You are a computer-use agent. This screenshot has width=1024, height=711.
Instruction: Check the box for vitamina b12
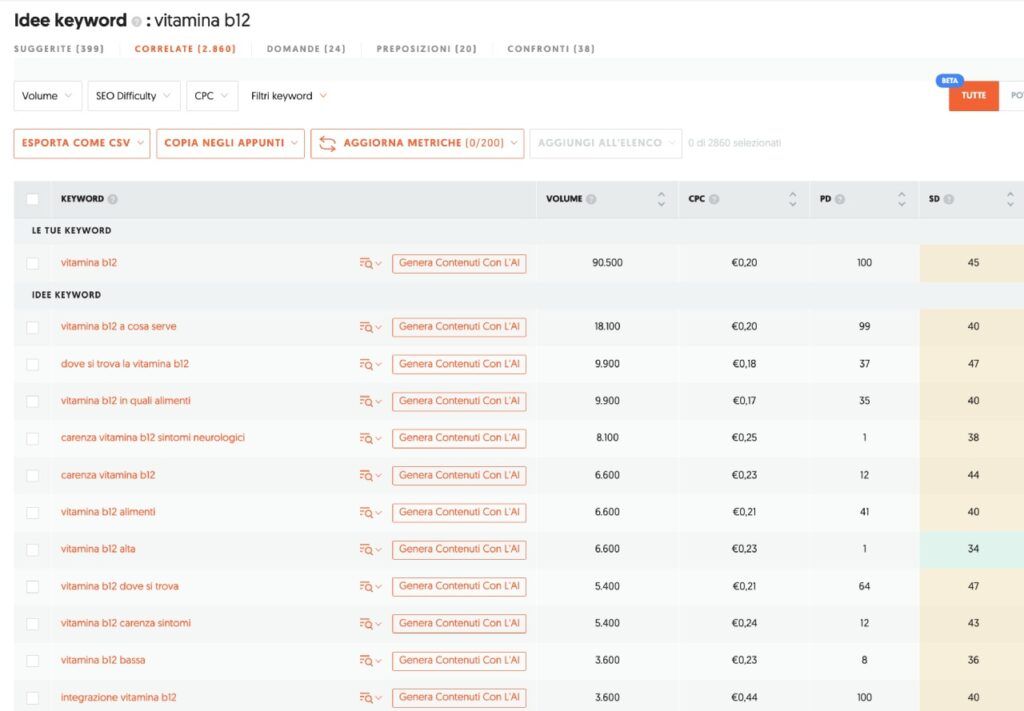coord(32,263)
